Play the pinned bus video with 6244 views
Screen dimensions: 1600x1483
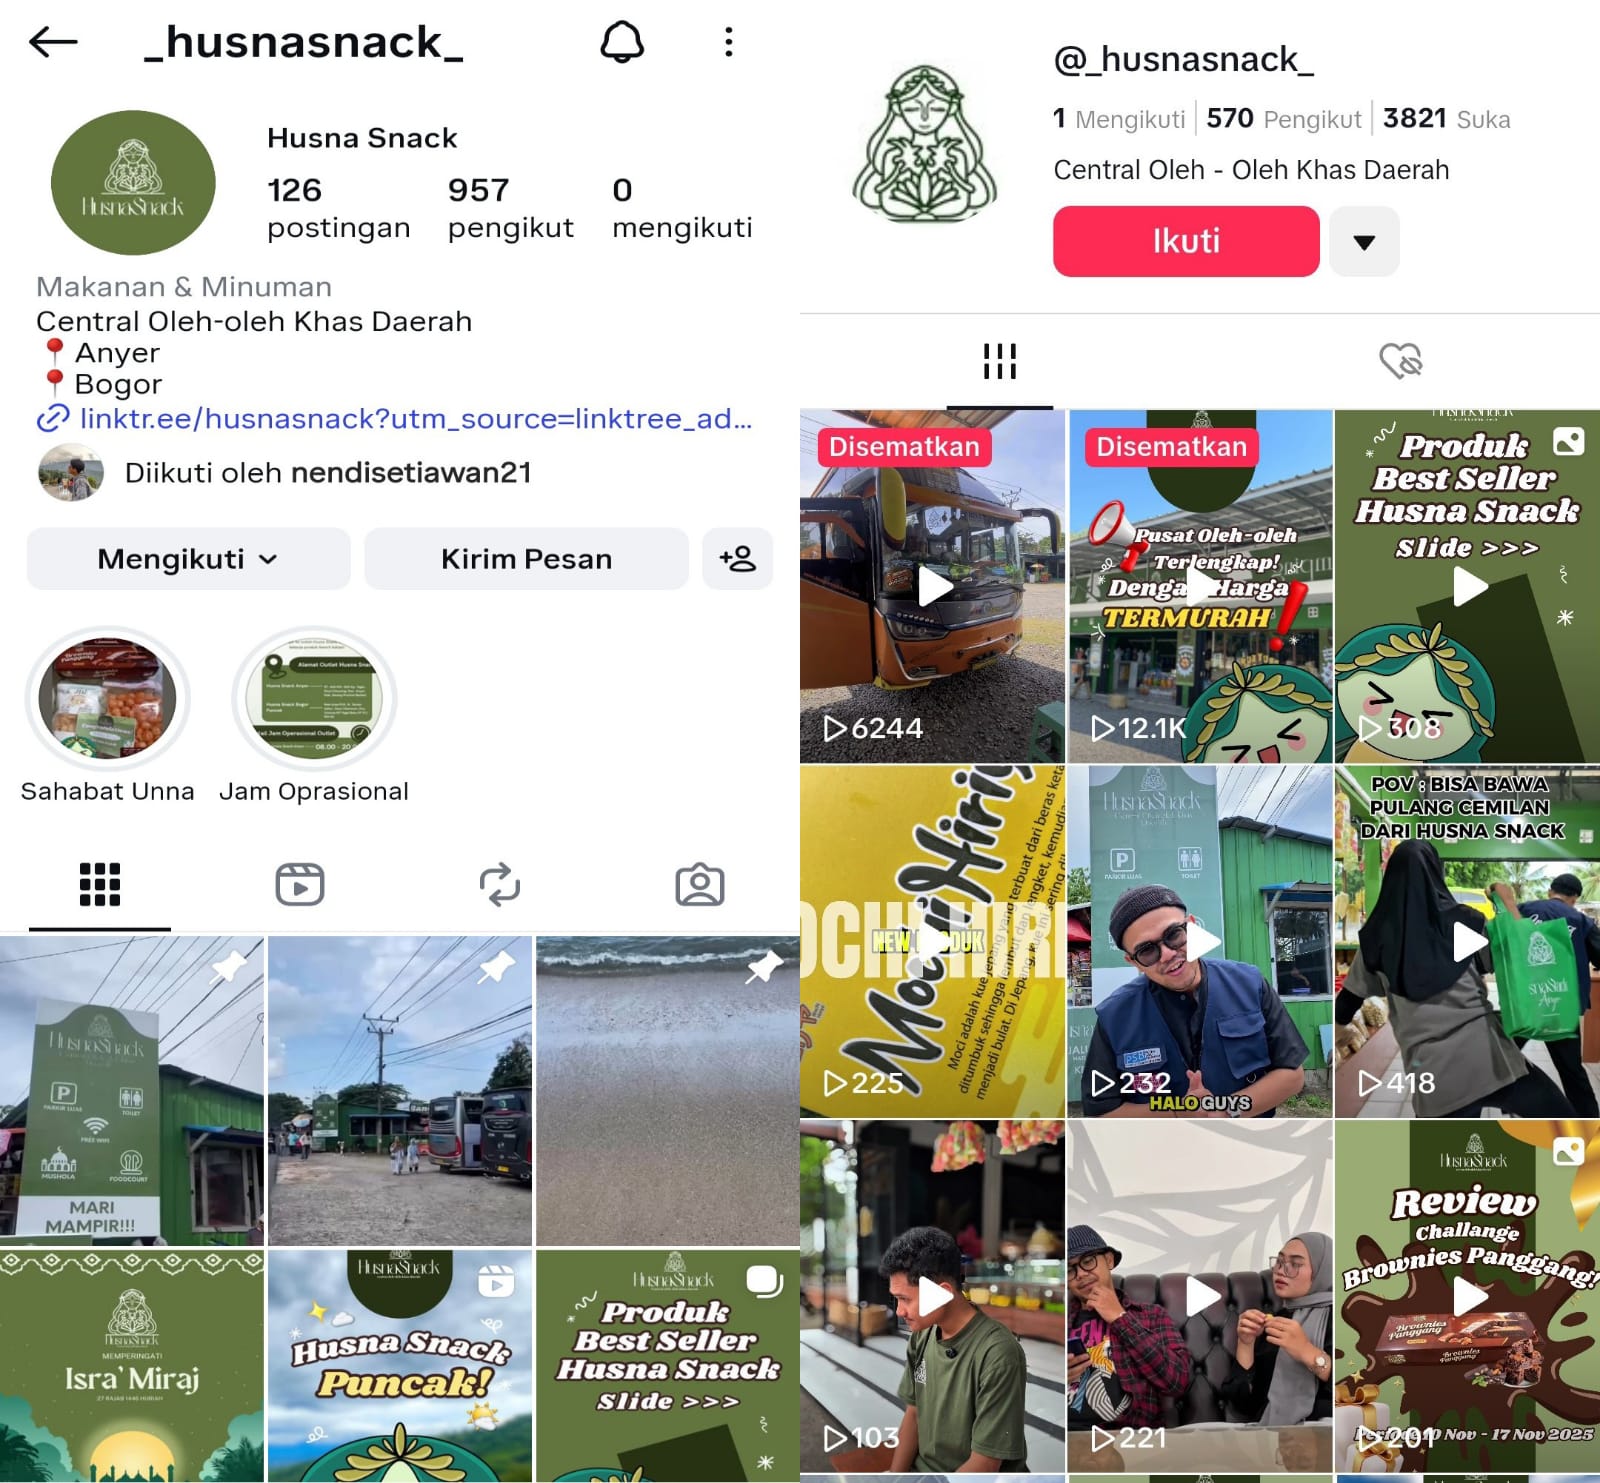pos(932,586)
